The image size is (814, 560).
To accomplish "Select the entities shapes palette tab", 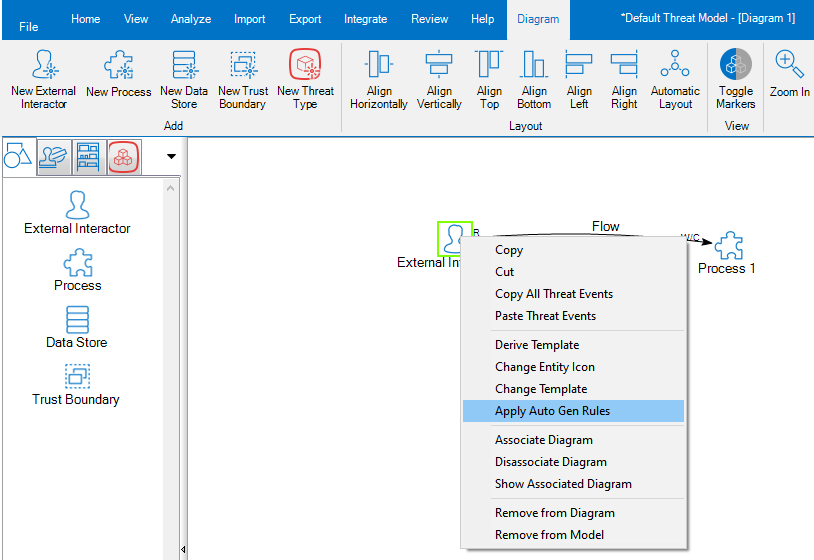I will click(19, 156).
